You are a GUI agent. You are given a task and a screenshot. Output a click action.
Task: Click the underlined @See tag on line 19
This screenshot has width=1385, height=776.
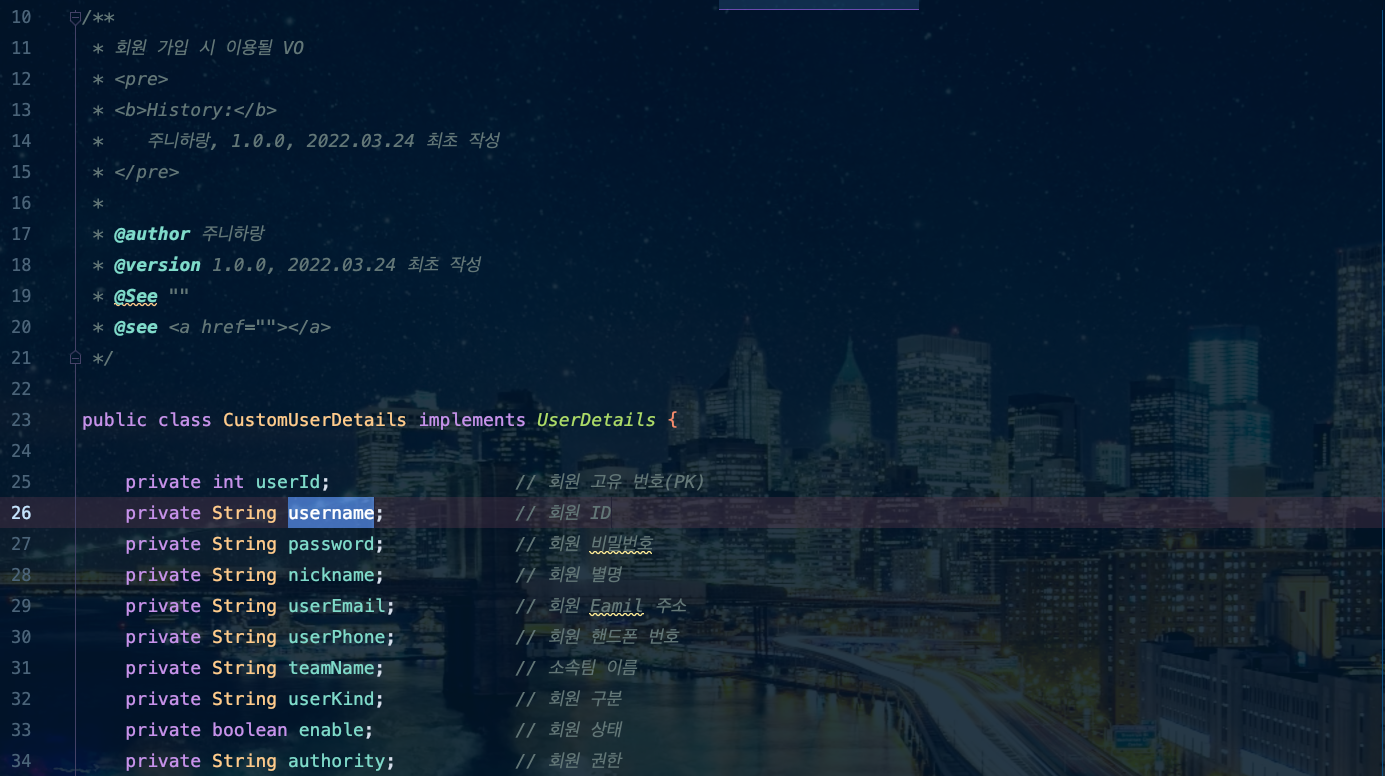pyautogui.click(x=136, y=296)
